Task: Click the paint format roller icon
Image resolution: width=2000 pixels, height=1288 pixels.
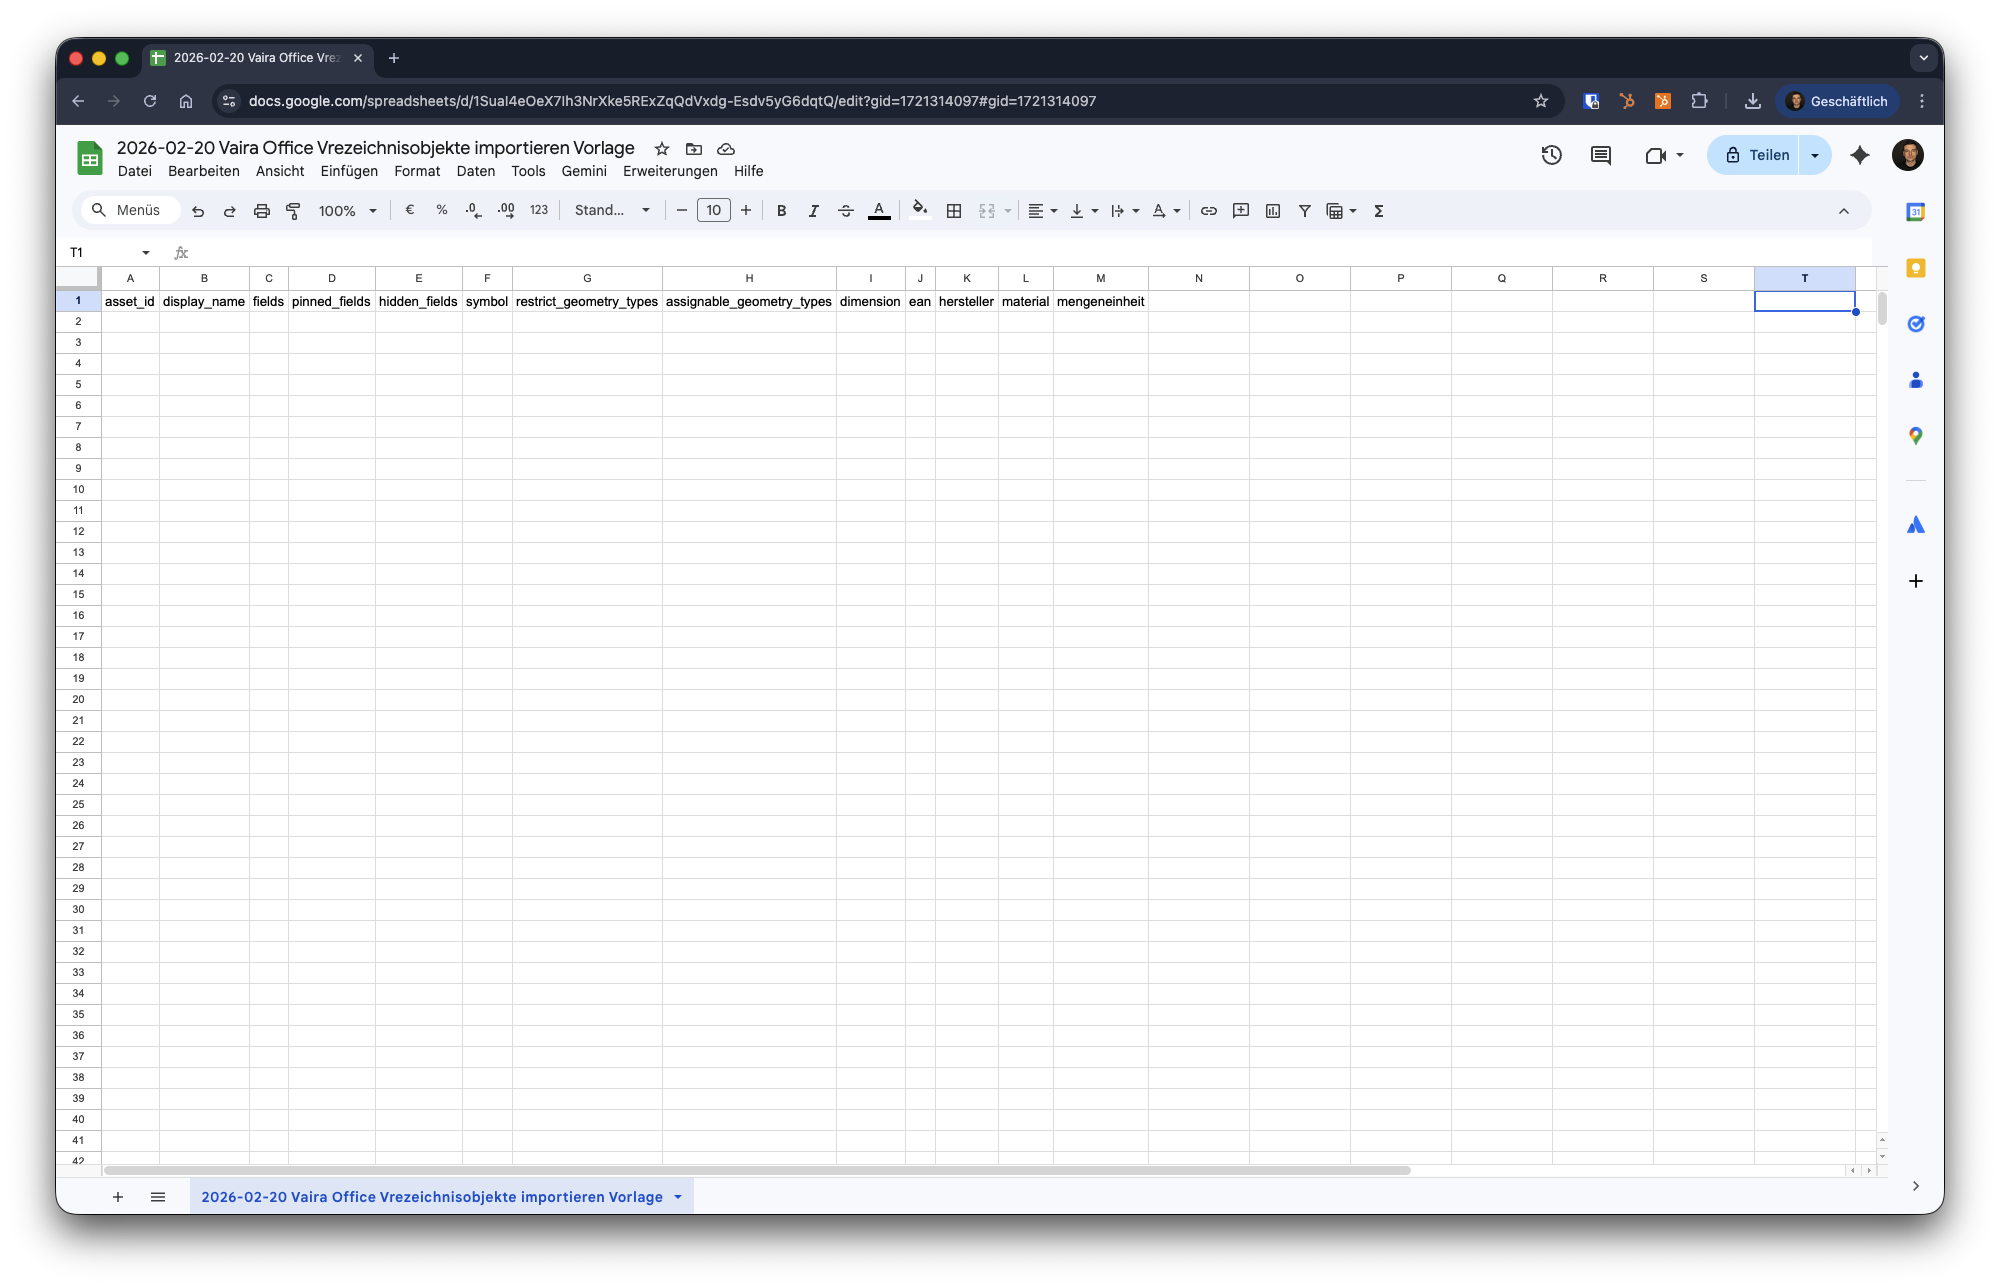Action: tap(293, 211)
